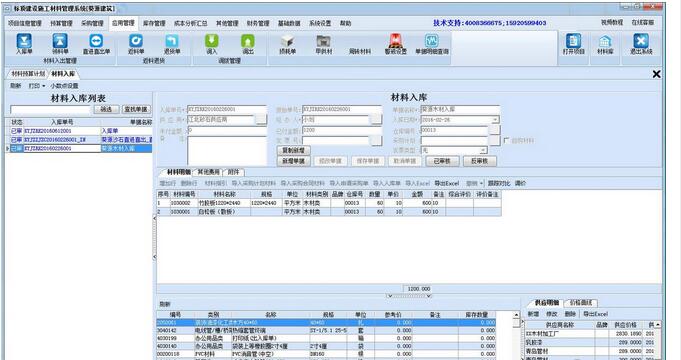Close the current tab with black X

tap(656, 74)
